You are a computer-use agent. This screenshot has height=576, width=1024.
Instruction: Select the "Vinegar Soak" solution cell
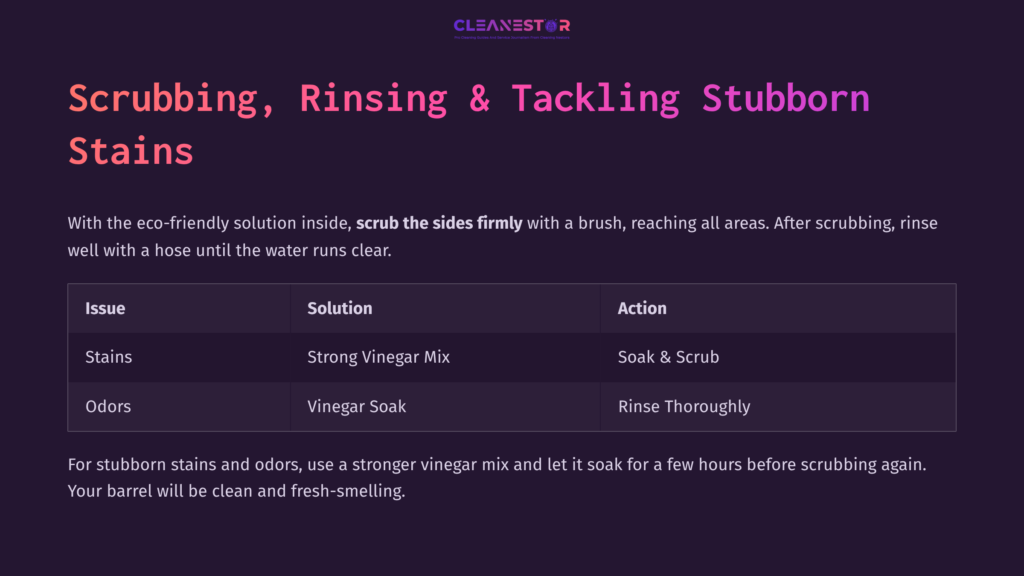(356, 406)
